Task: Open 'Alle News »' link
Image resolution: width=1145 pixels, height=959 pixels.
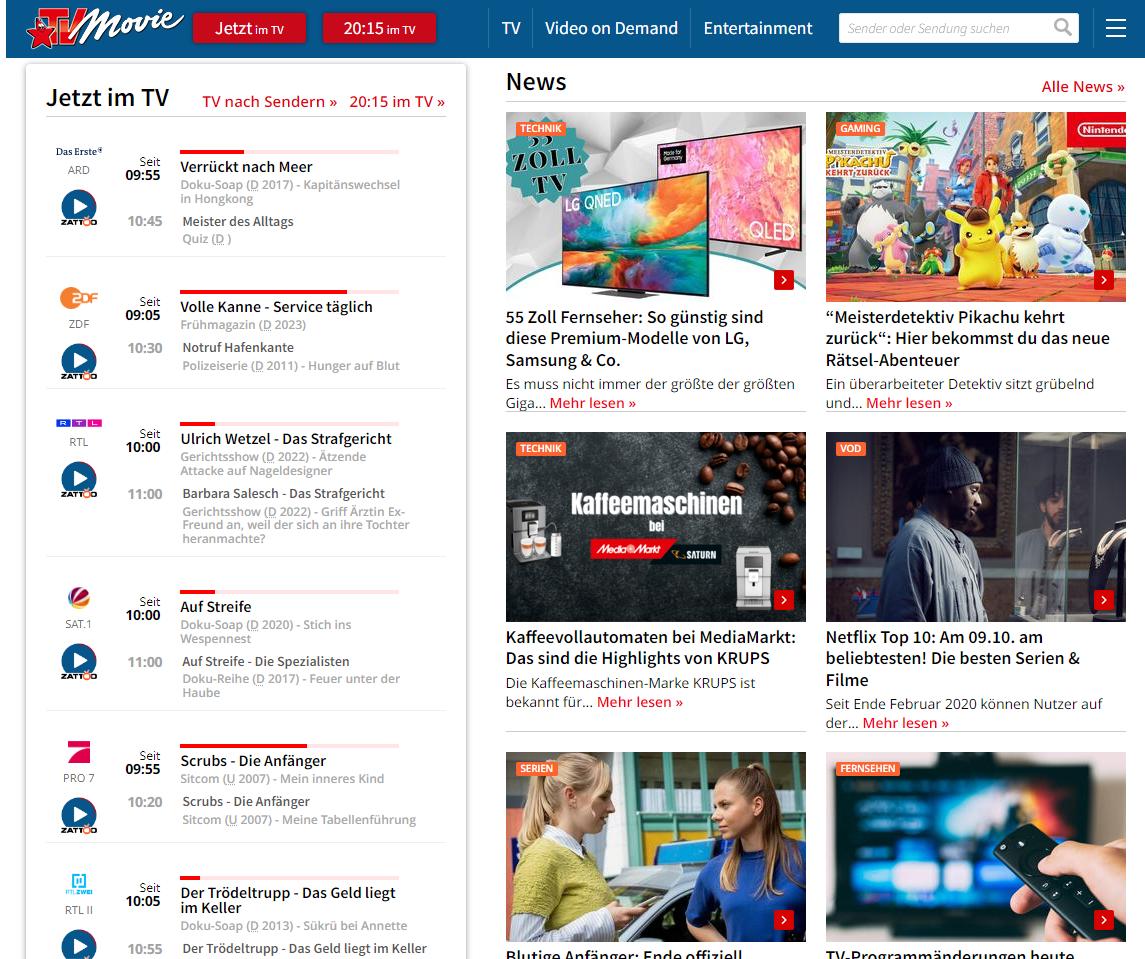Action: (x=1083, y=86)
